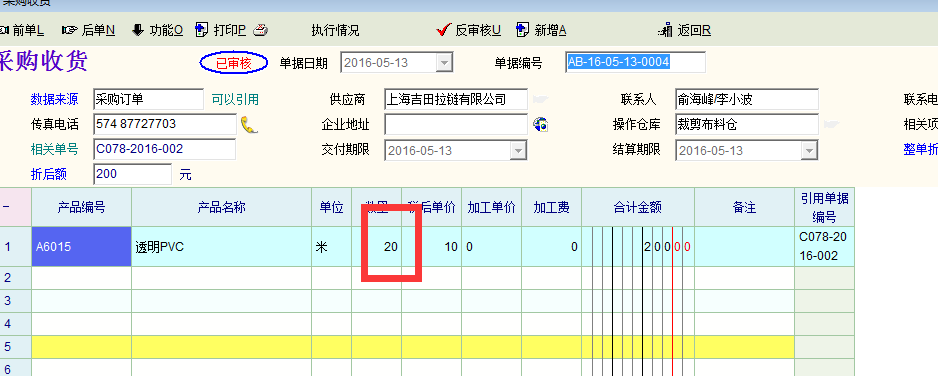Expand the 结算期限 date dropdown
This screenshot has width=938, height=376.
click(809, 150)
